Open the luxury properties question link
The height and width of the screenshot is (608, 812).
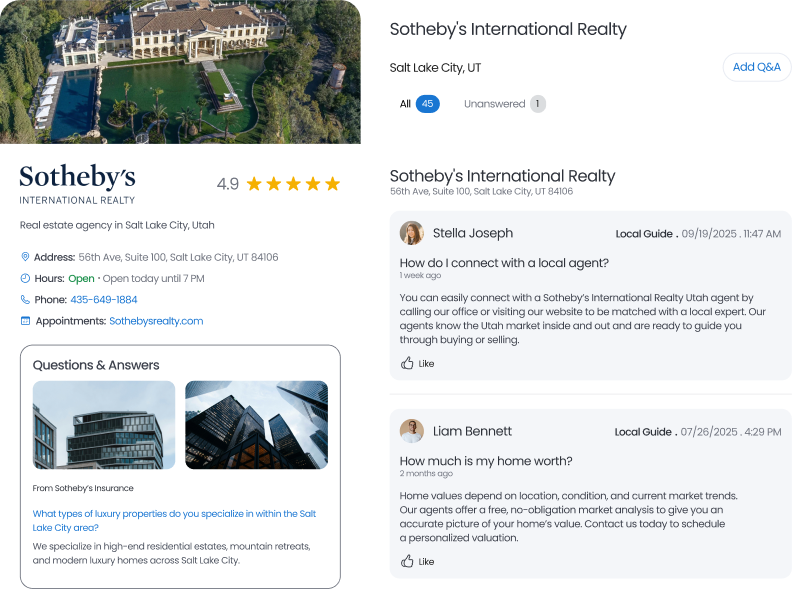(174, 520)
